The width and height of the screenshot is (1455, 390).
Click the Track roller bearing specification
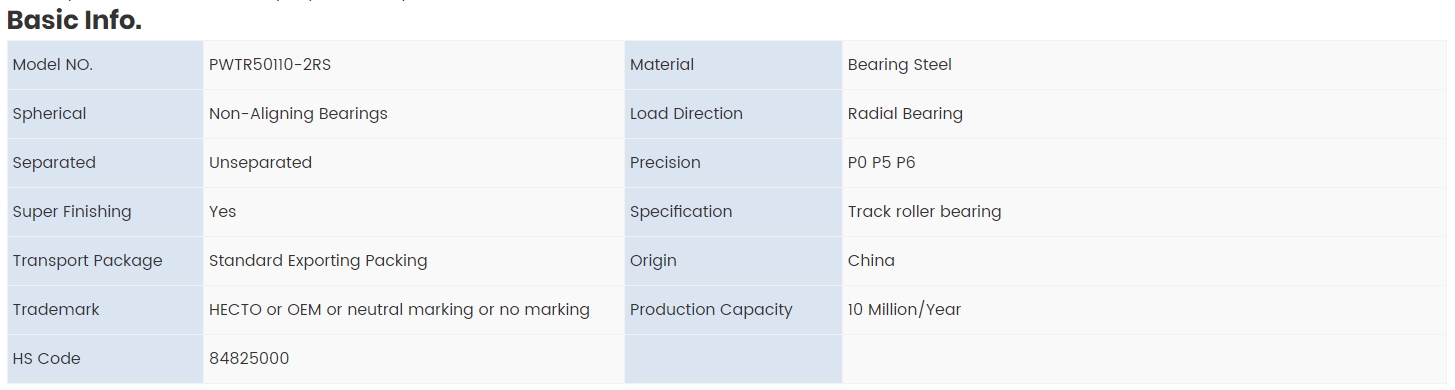pyautogui.click(x=924, y=212)
